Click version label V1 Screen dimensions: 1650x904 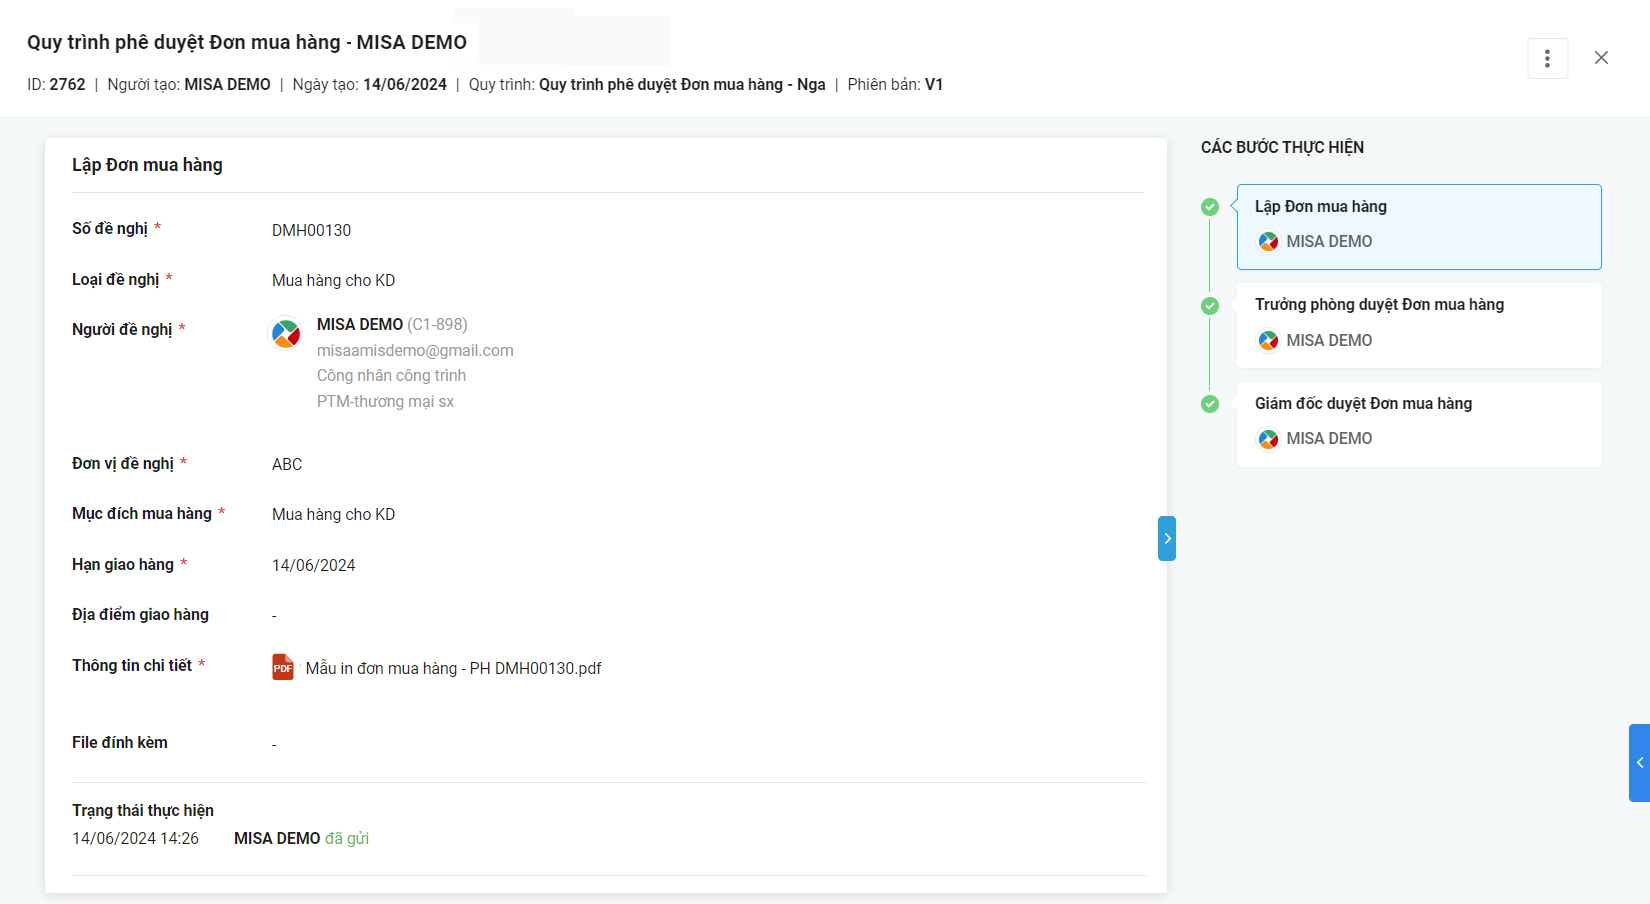point(934,84)
